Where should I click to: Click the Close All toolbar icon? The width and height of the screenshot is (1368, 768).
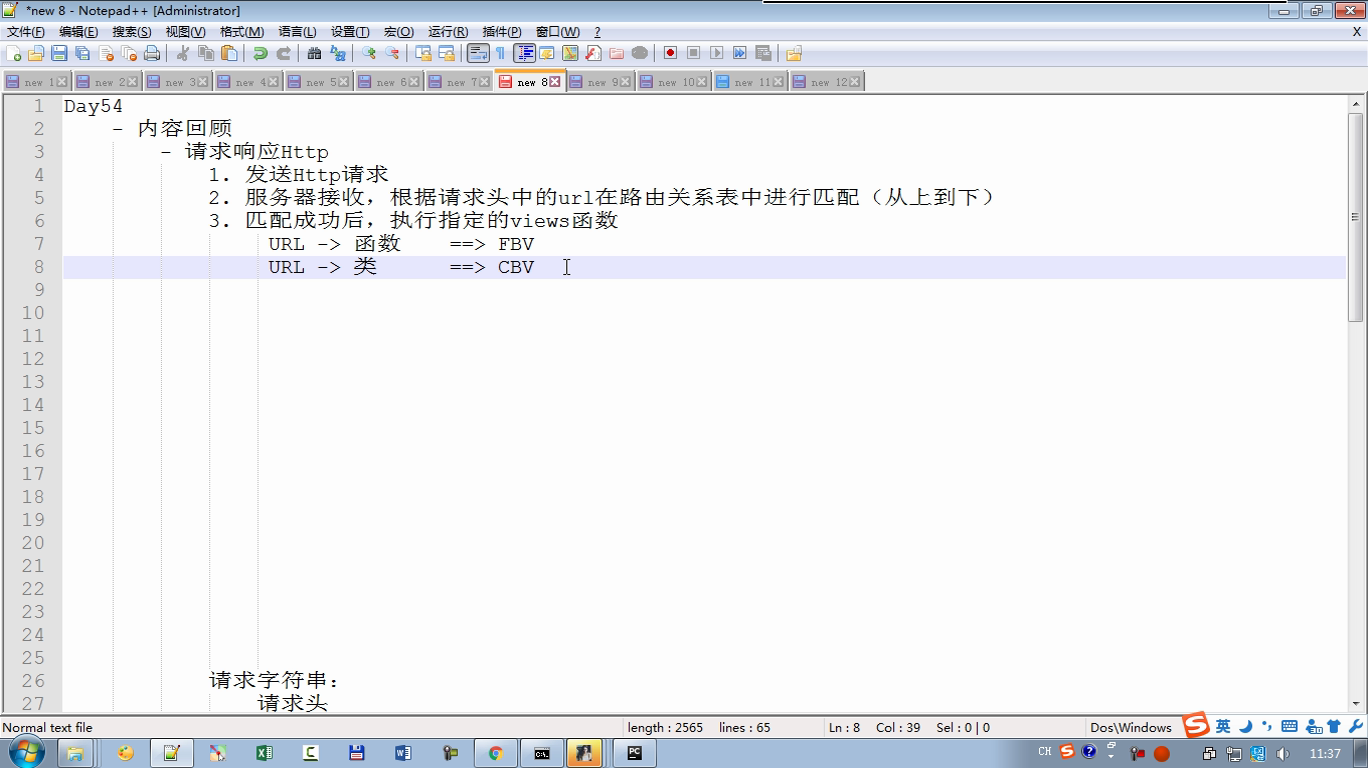[129, 53]
